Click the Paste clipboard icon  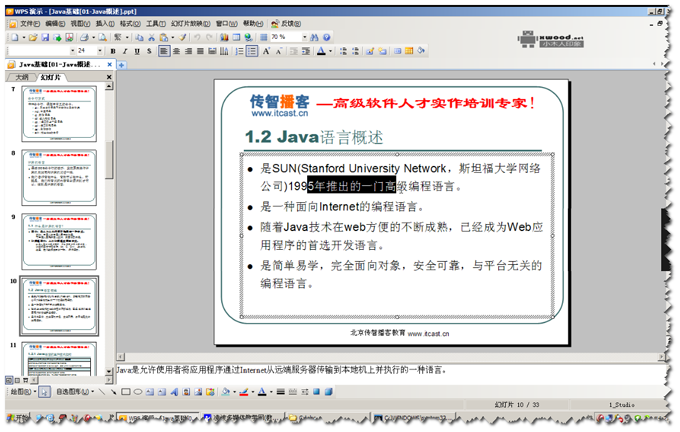[x=163, y=38]
